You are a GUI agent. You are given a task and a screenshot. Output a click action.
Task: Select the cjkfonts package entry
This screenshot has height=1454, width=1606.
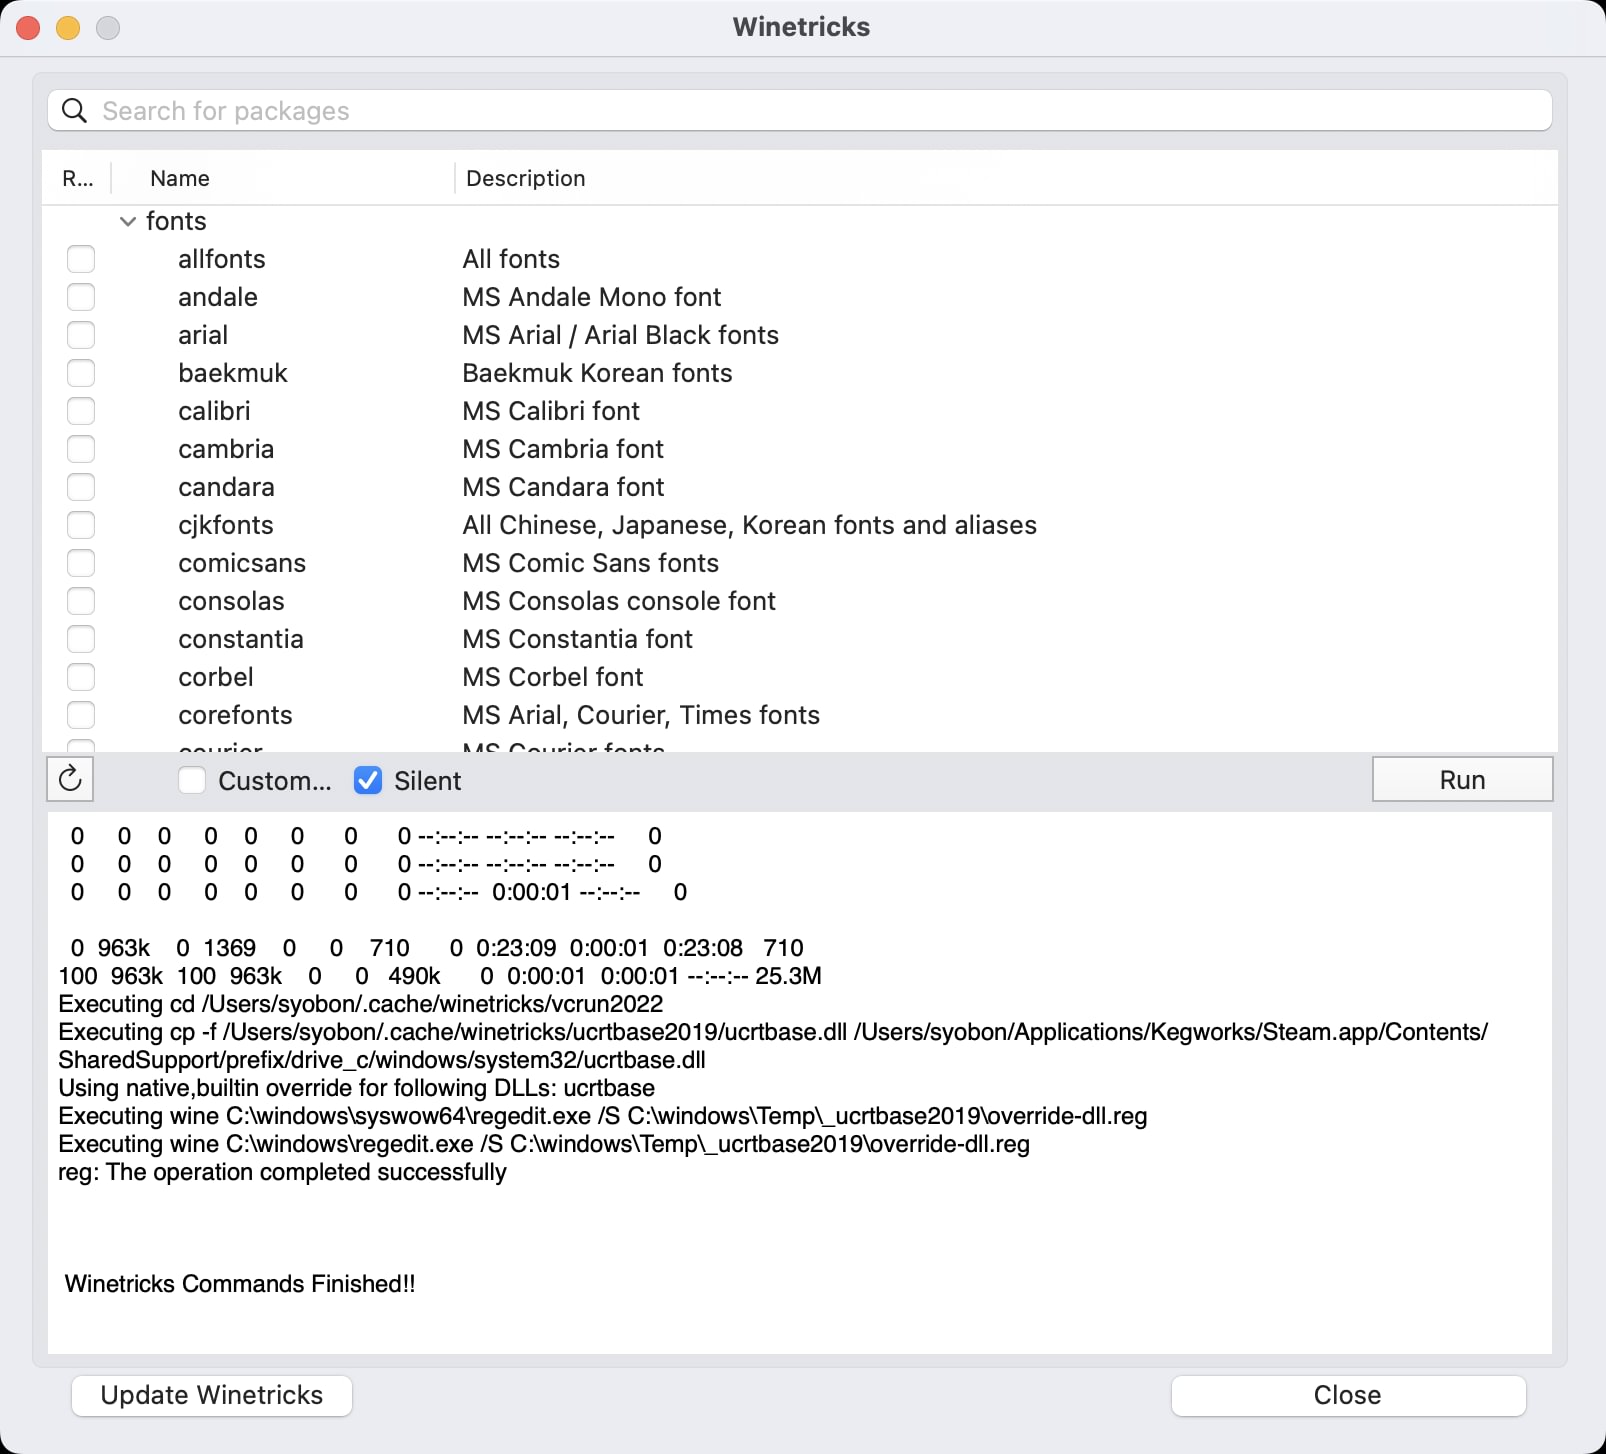[x=226, y=525]
